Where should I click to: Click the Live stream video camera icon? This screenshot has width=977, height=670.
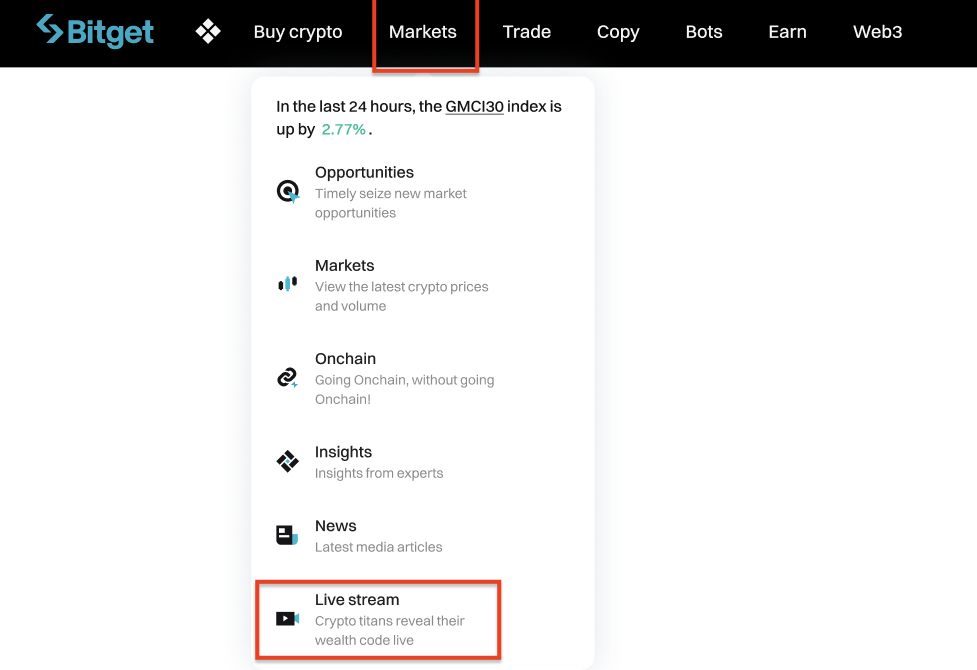click(x=287, y=618)
